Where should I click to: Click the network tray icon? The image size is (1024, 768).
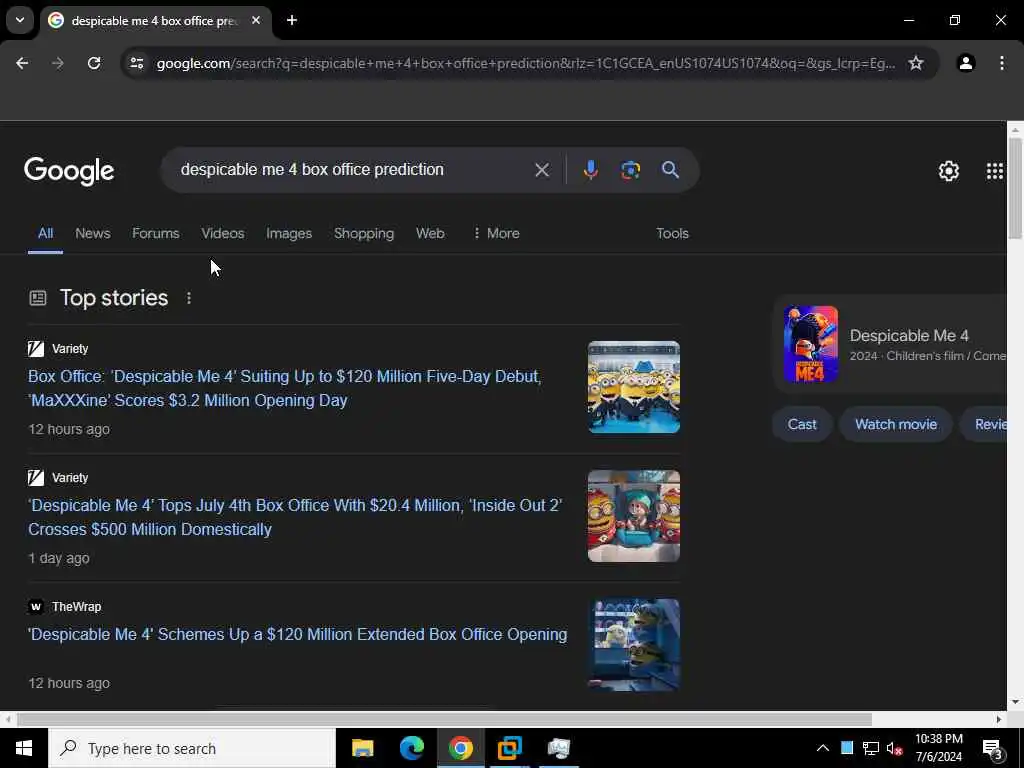coord(871,748)
